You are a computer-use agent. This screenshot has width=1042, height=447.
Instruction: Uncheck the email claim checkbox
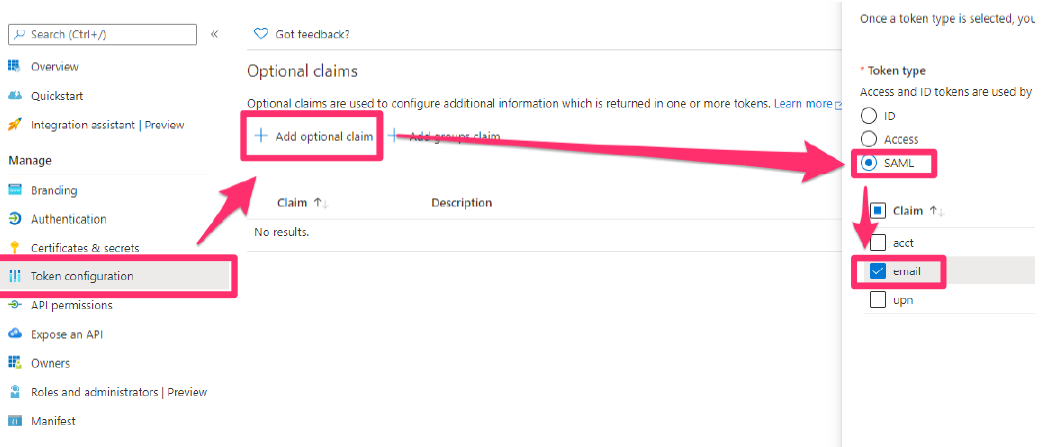tap(878, 271)
